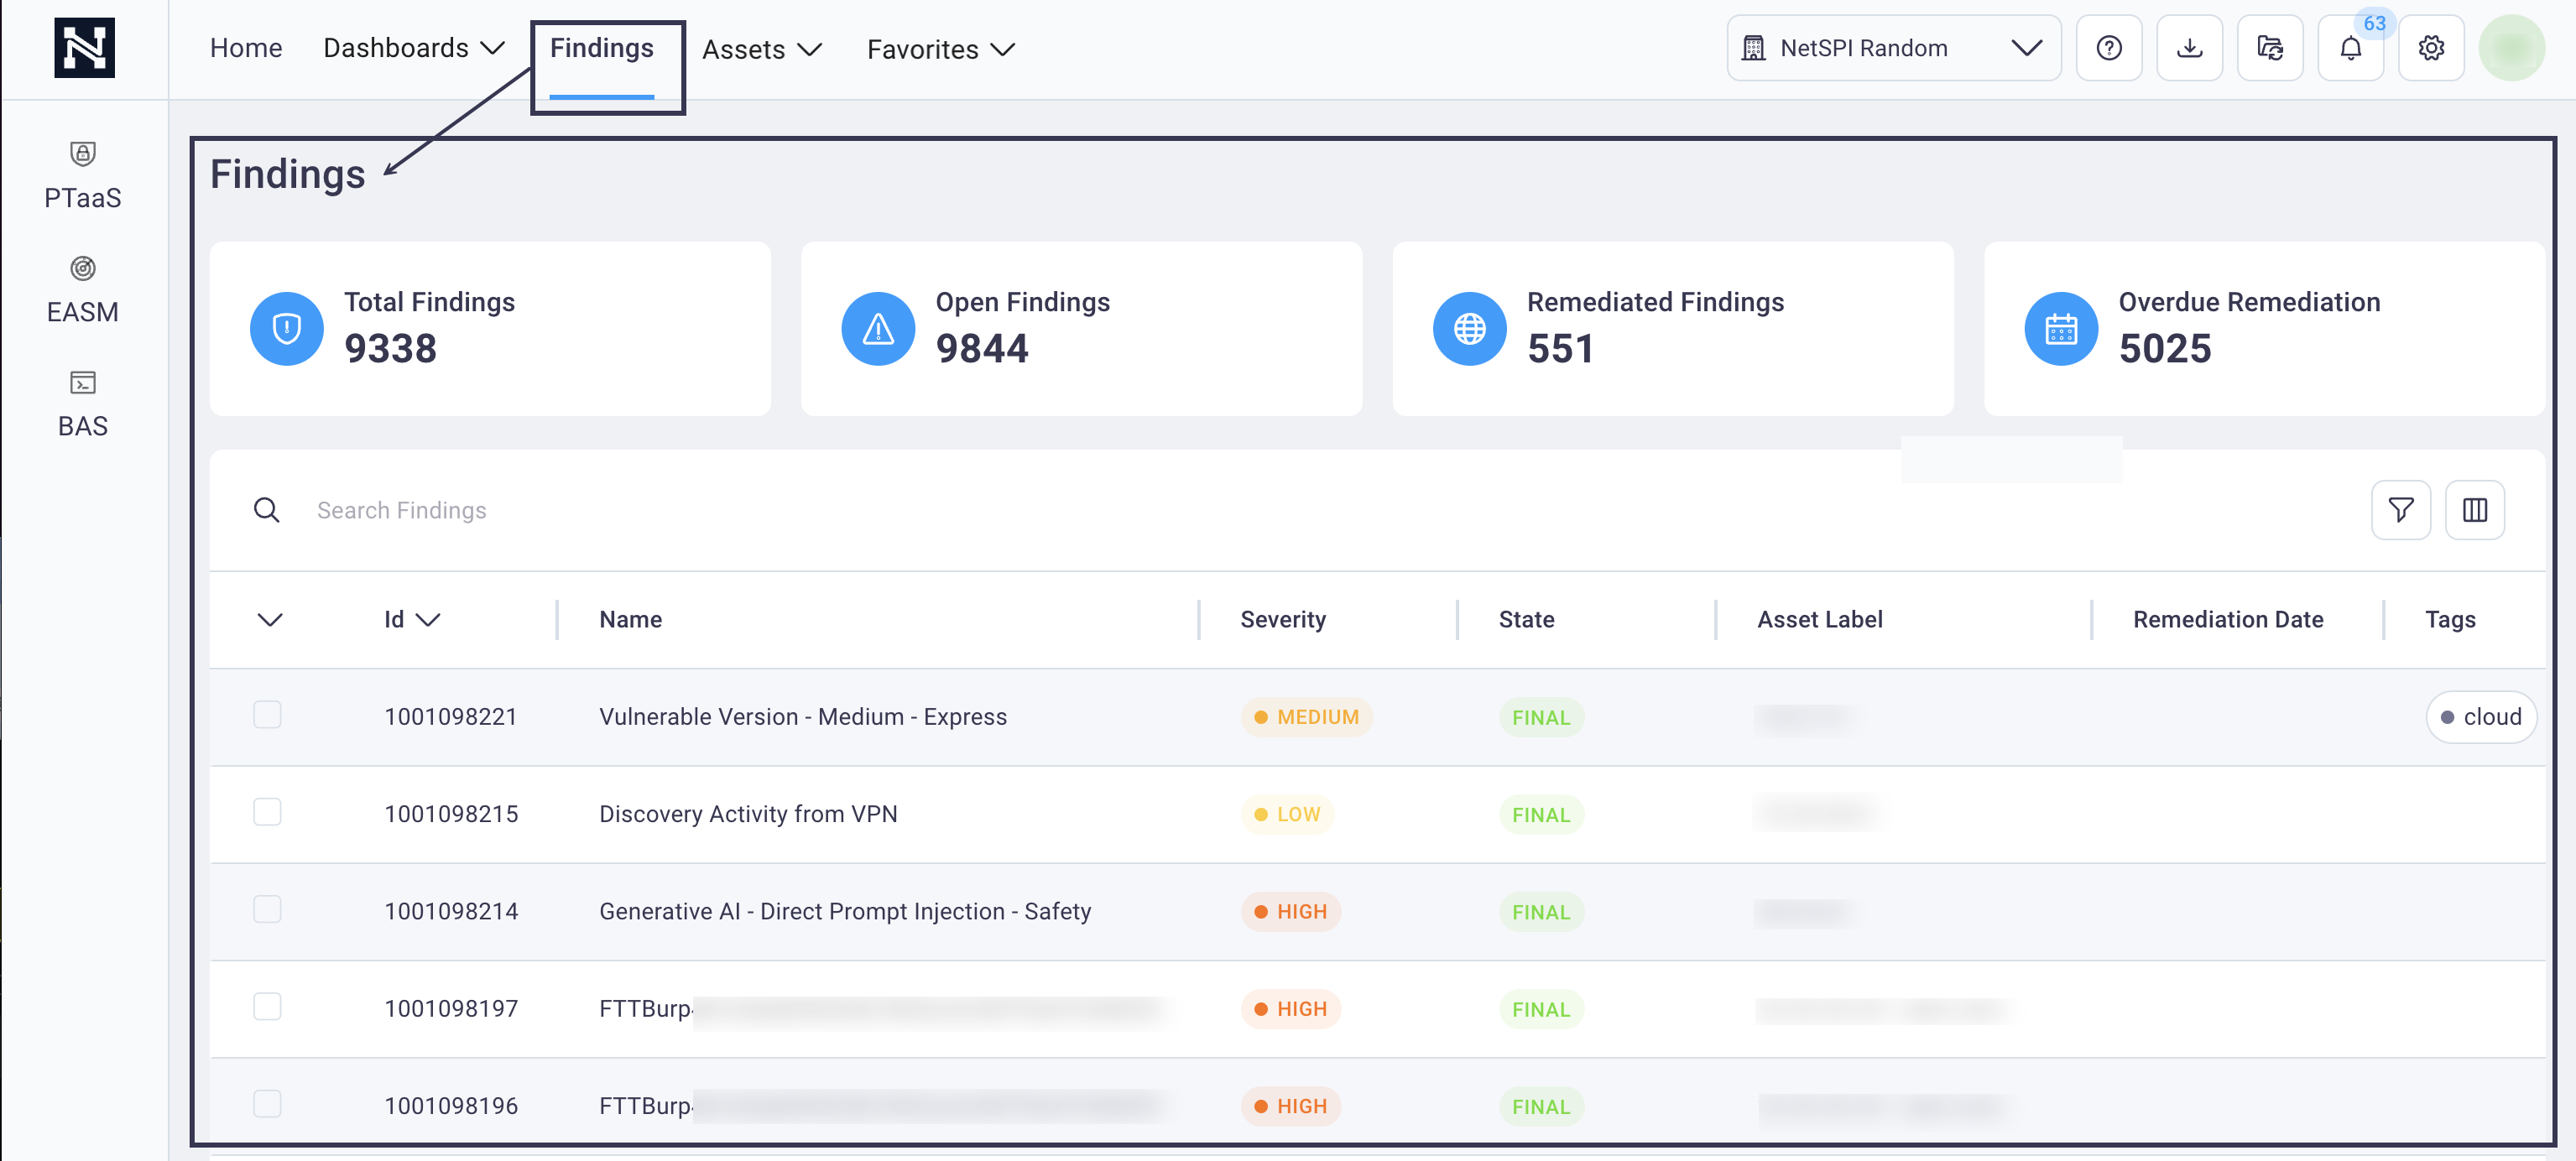The image size is (2576, 1161).
Task: Open the PTaaS sidebar section
Action: (x=83, y=176)
